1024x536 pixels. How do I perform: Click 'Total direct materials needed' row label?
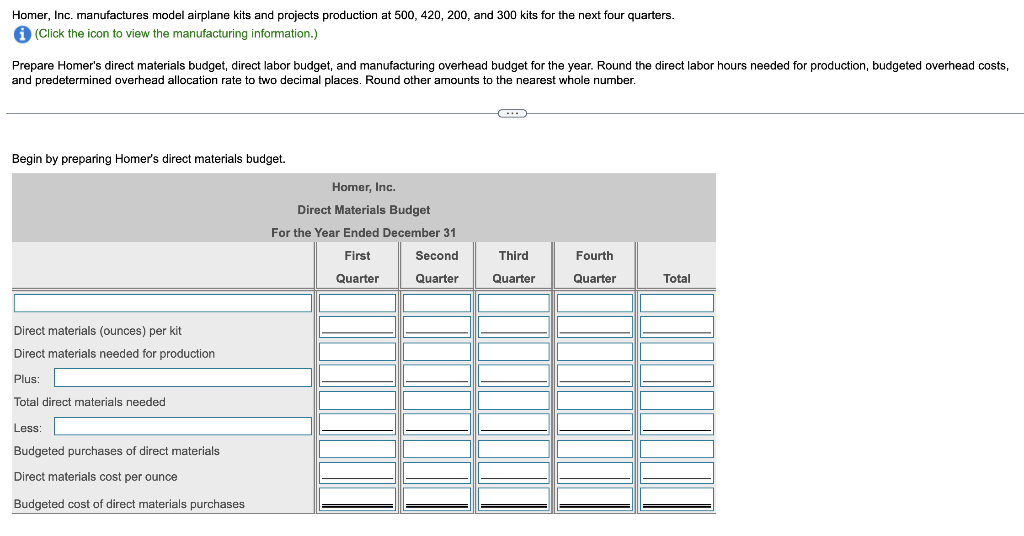[x=89, y=402]
